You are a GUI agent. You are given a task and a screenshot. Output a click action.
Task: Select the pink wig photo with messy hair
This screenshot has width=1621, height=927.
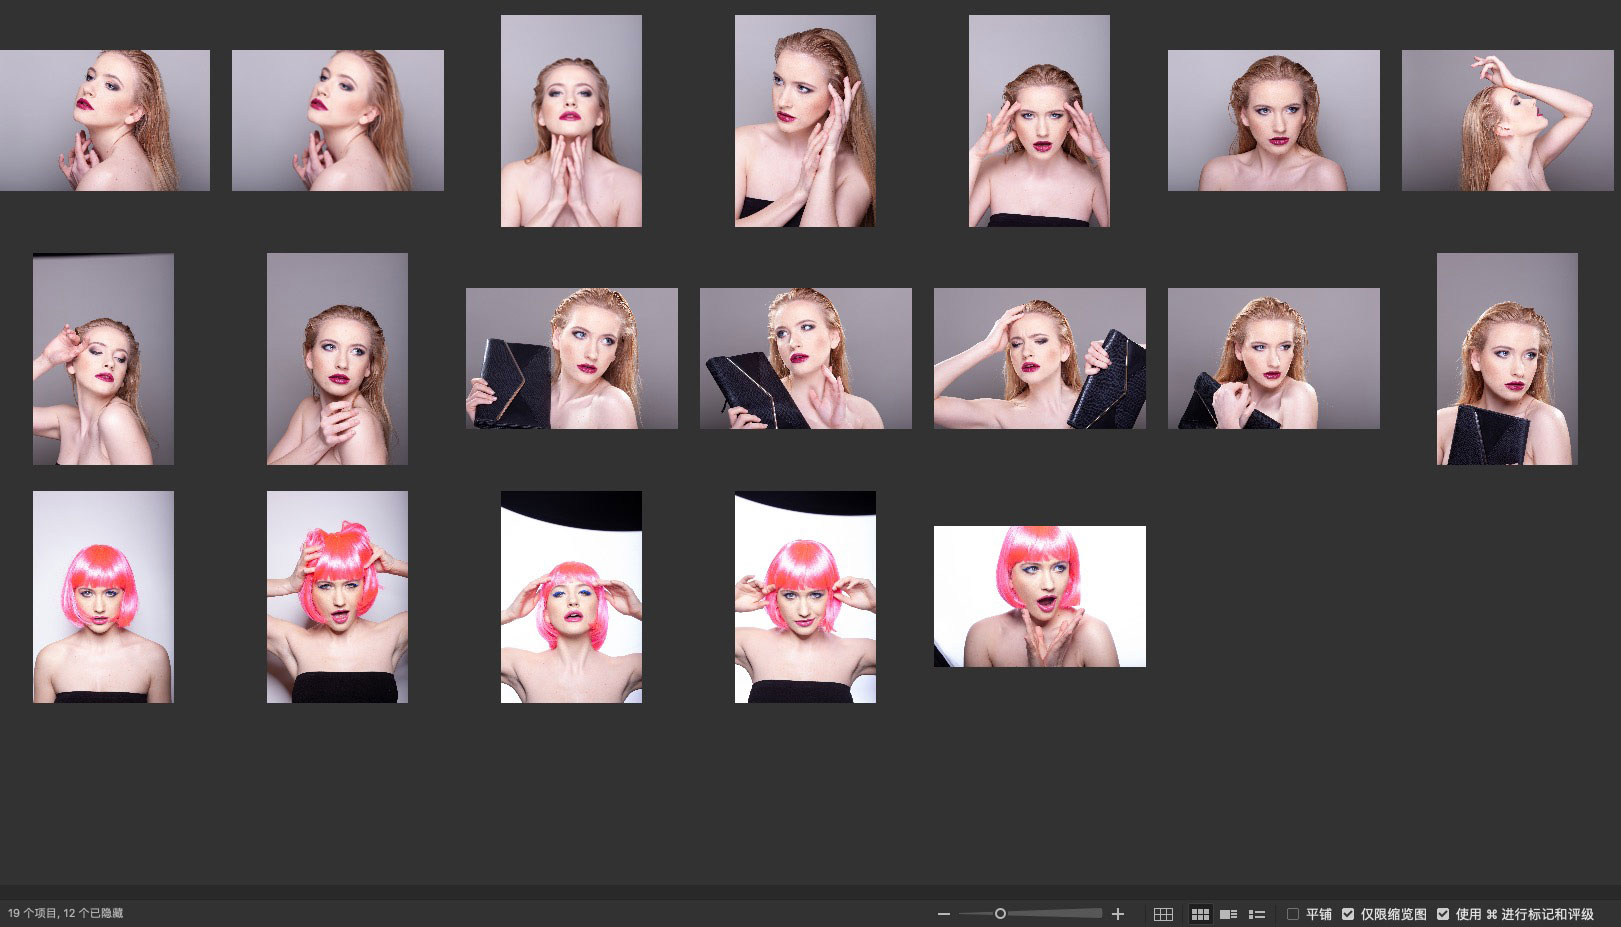tap(337, 596)
